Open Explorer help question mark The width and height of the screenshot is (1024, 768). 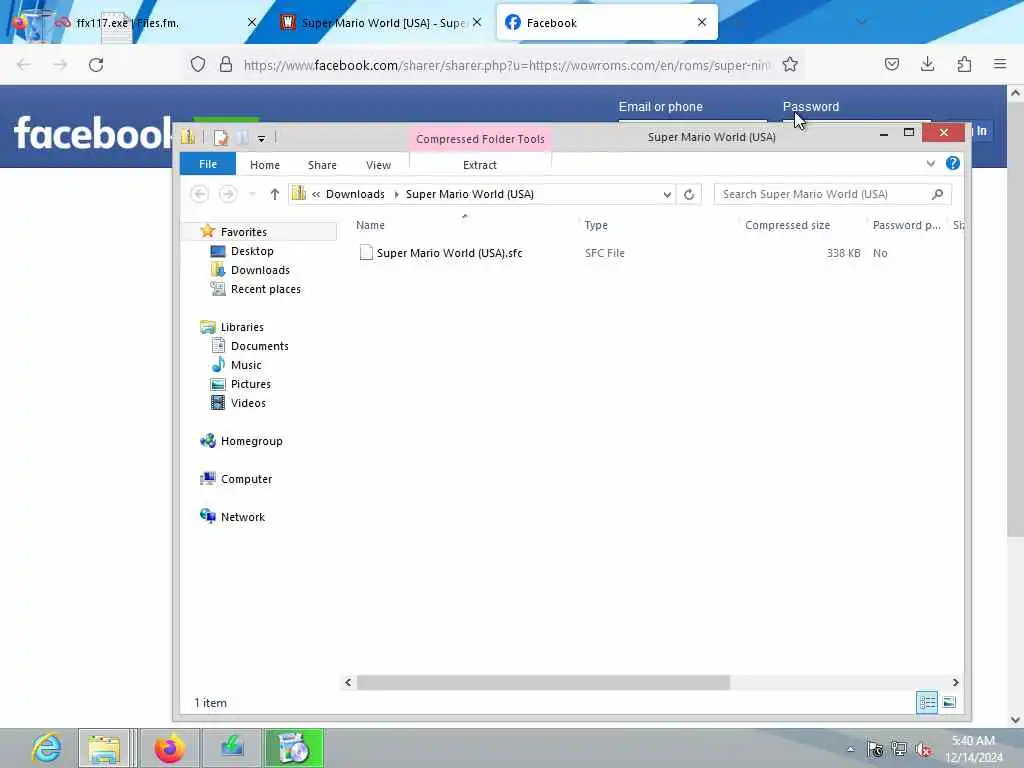click(x=953, y=163)
